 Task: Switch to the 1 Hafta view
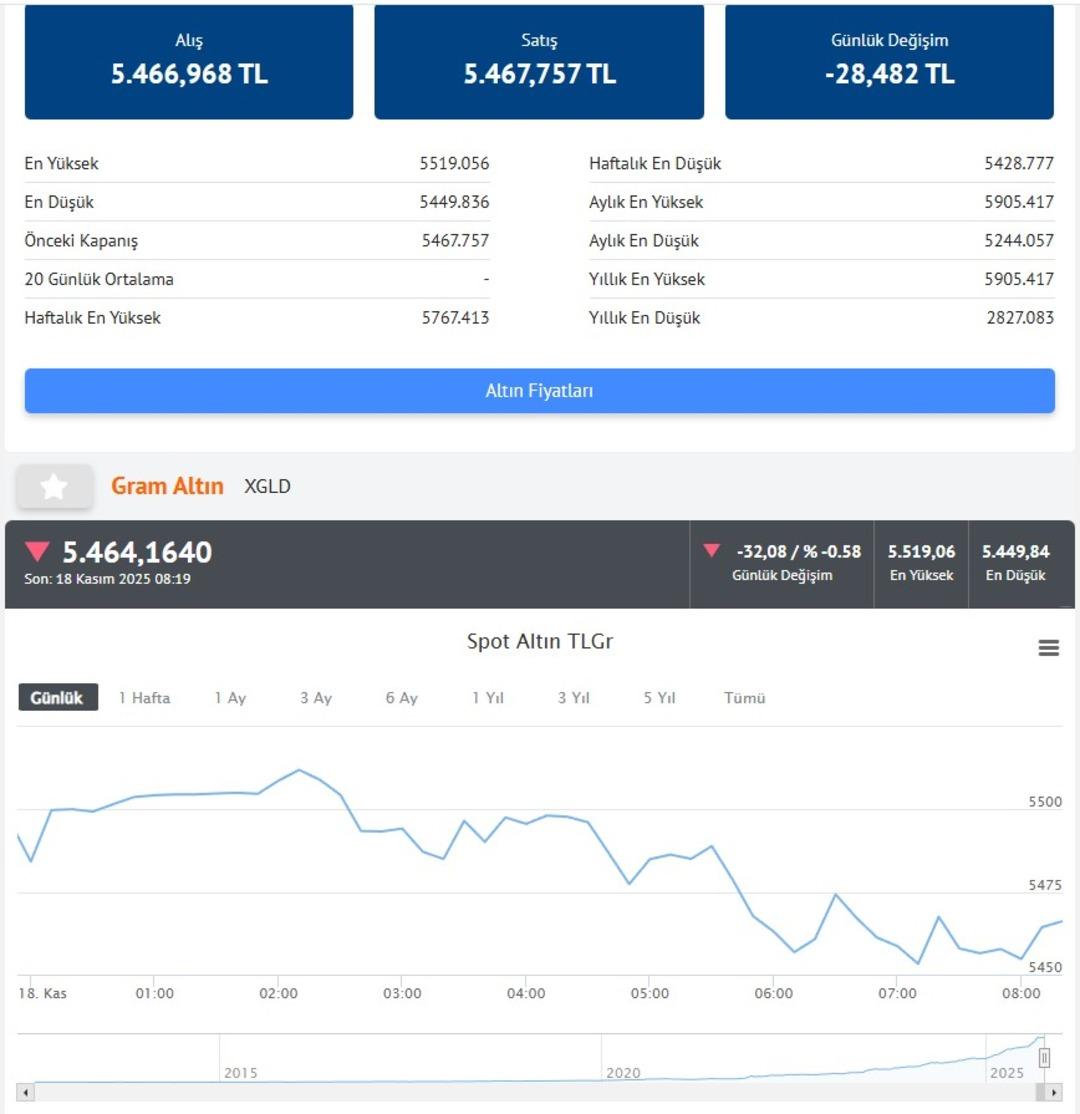(x=145, y=698)
